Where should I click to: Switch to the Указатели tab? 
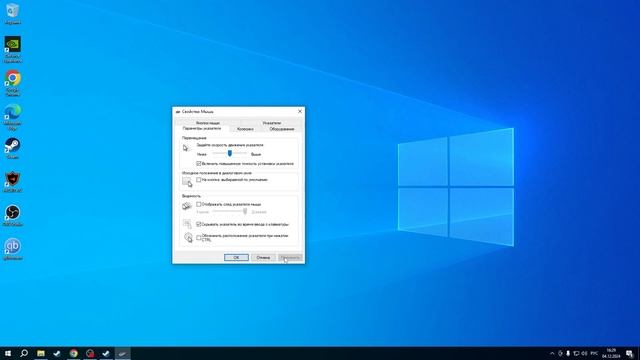[271, 123]
